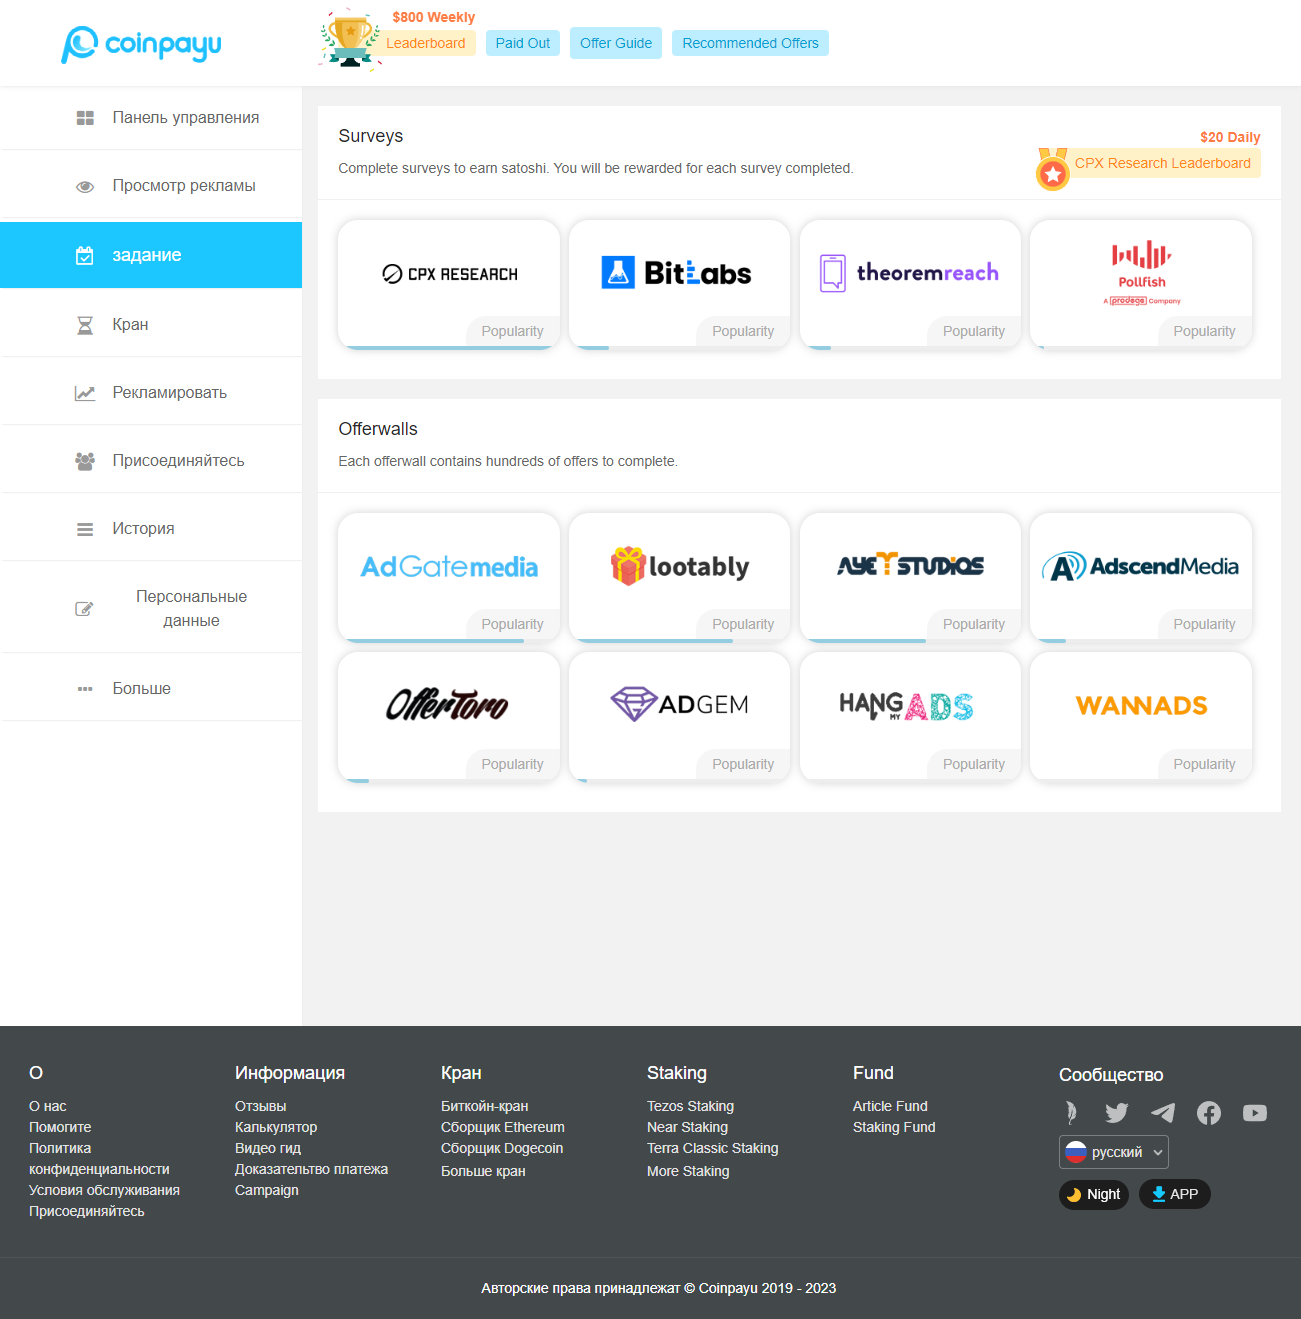Click the three-dots icon beside Больше
This screenshot has width=1301, height=1319.
click(x=85, y=689)
